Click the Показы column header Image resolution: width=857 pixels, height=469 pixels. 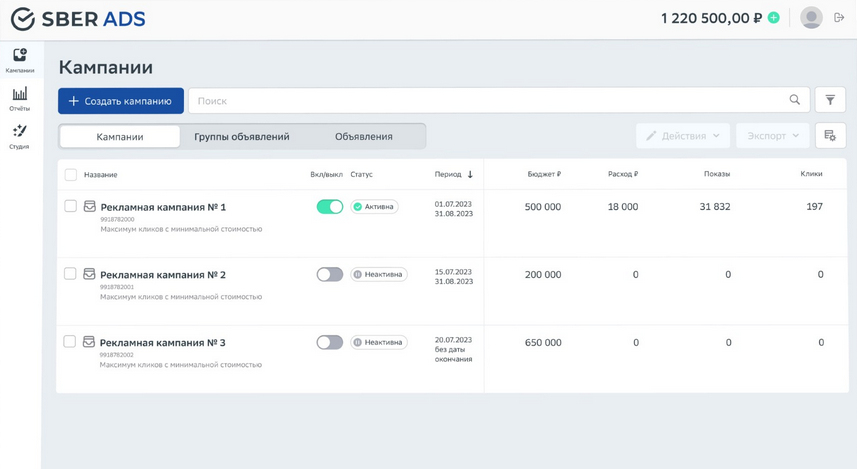click(717, 174)
